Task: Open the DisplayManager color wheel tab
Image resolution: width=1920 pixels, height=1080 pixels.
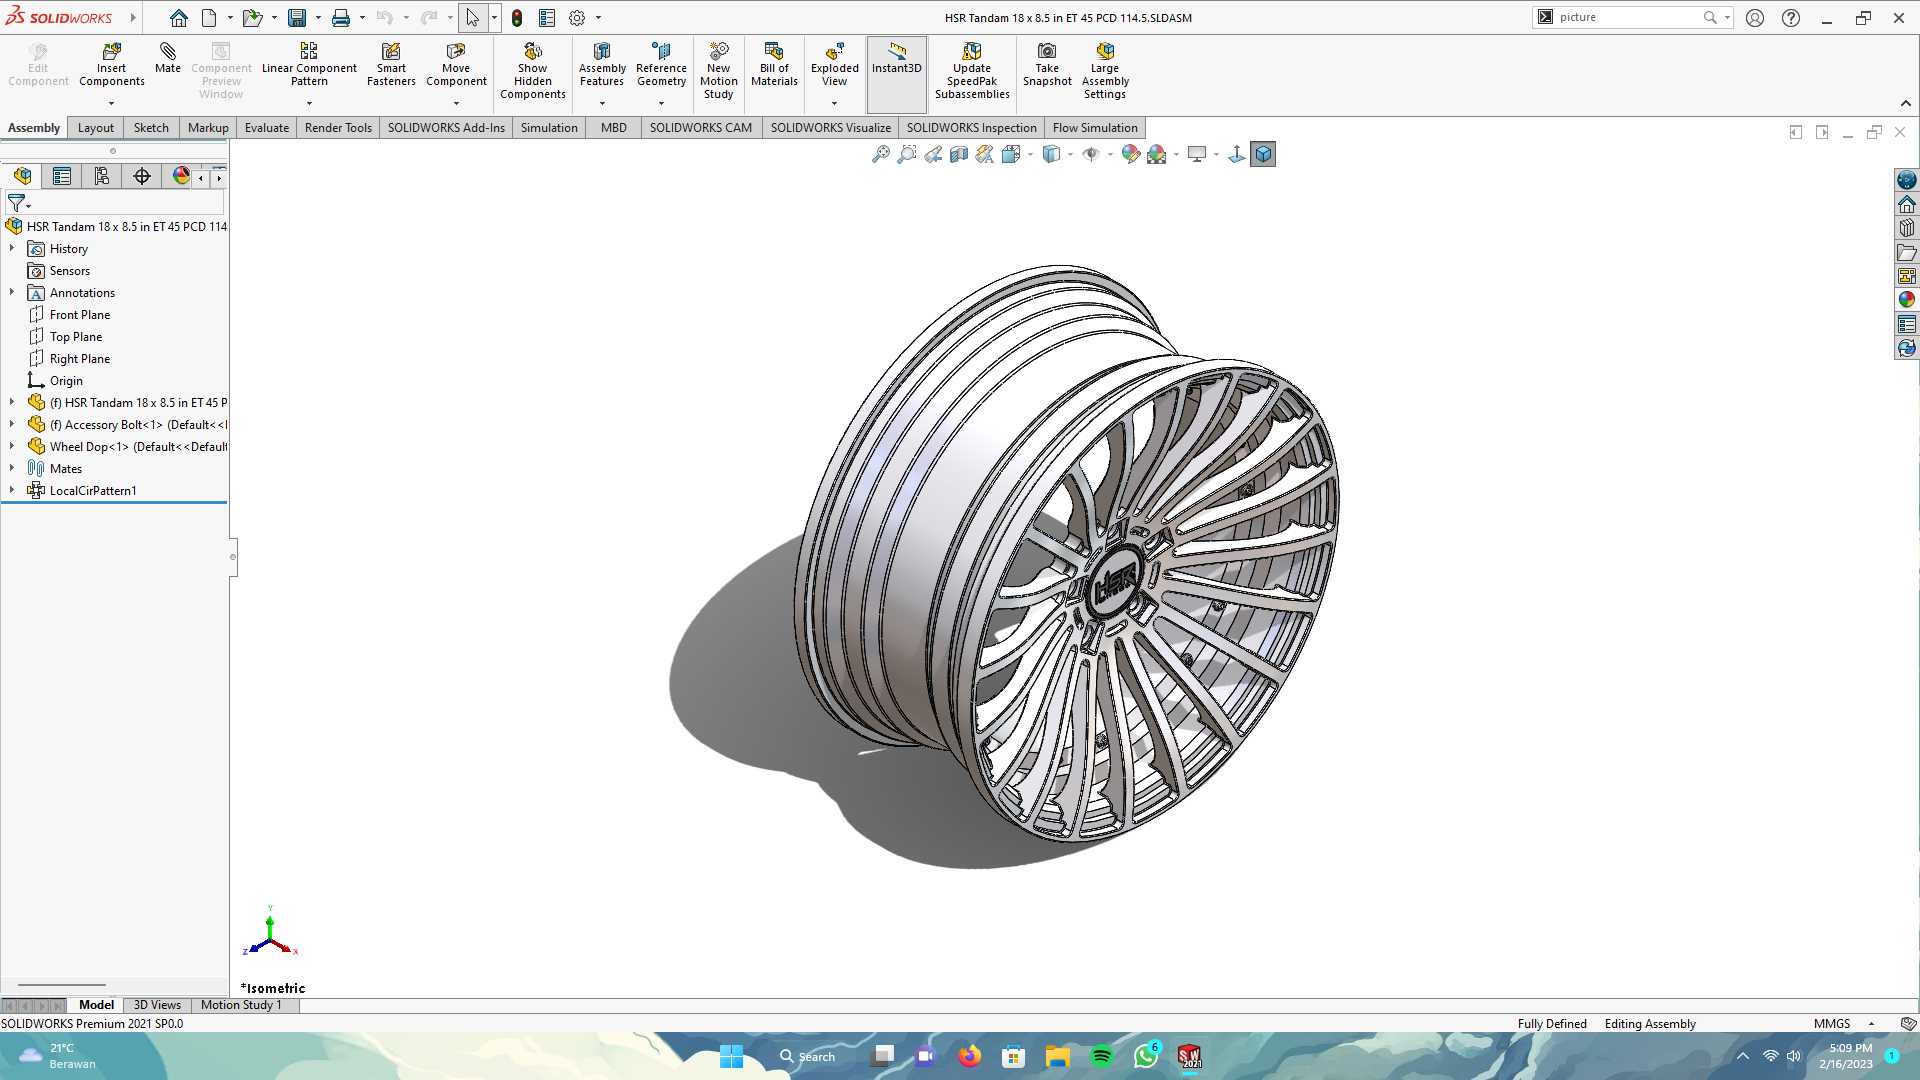Action: pyautogui.click(x=181, y=176)
